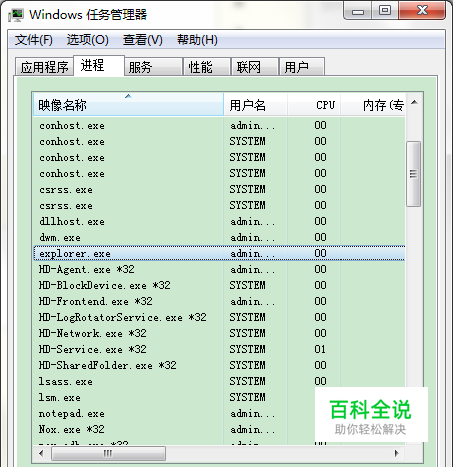Select the Nox.exe *32 process

click(x=174, y=429)
